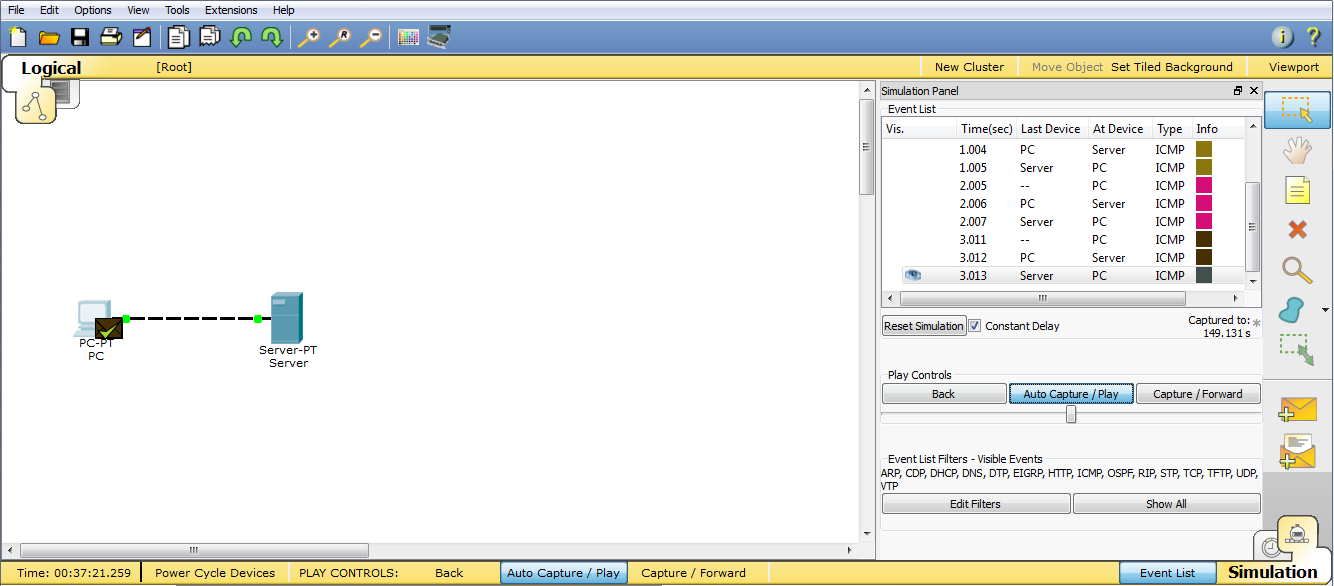This screenshot has height=586, width=1334.
Task: Open the Extensions menu
Action: coord(231,10)
